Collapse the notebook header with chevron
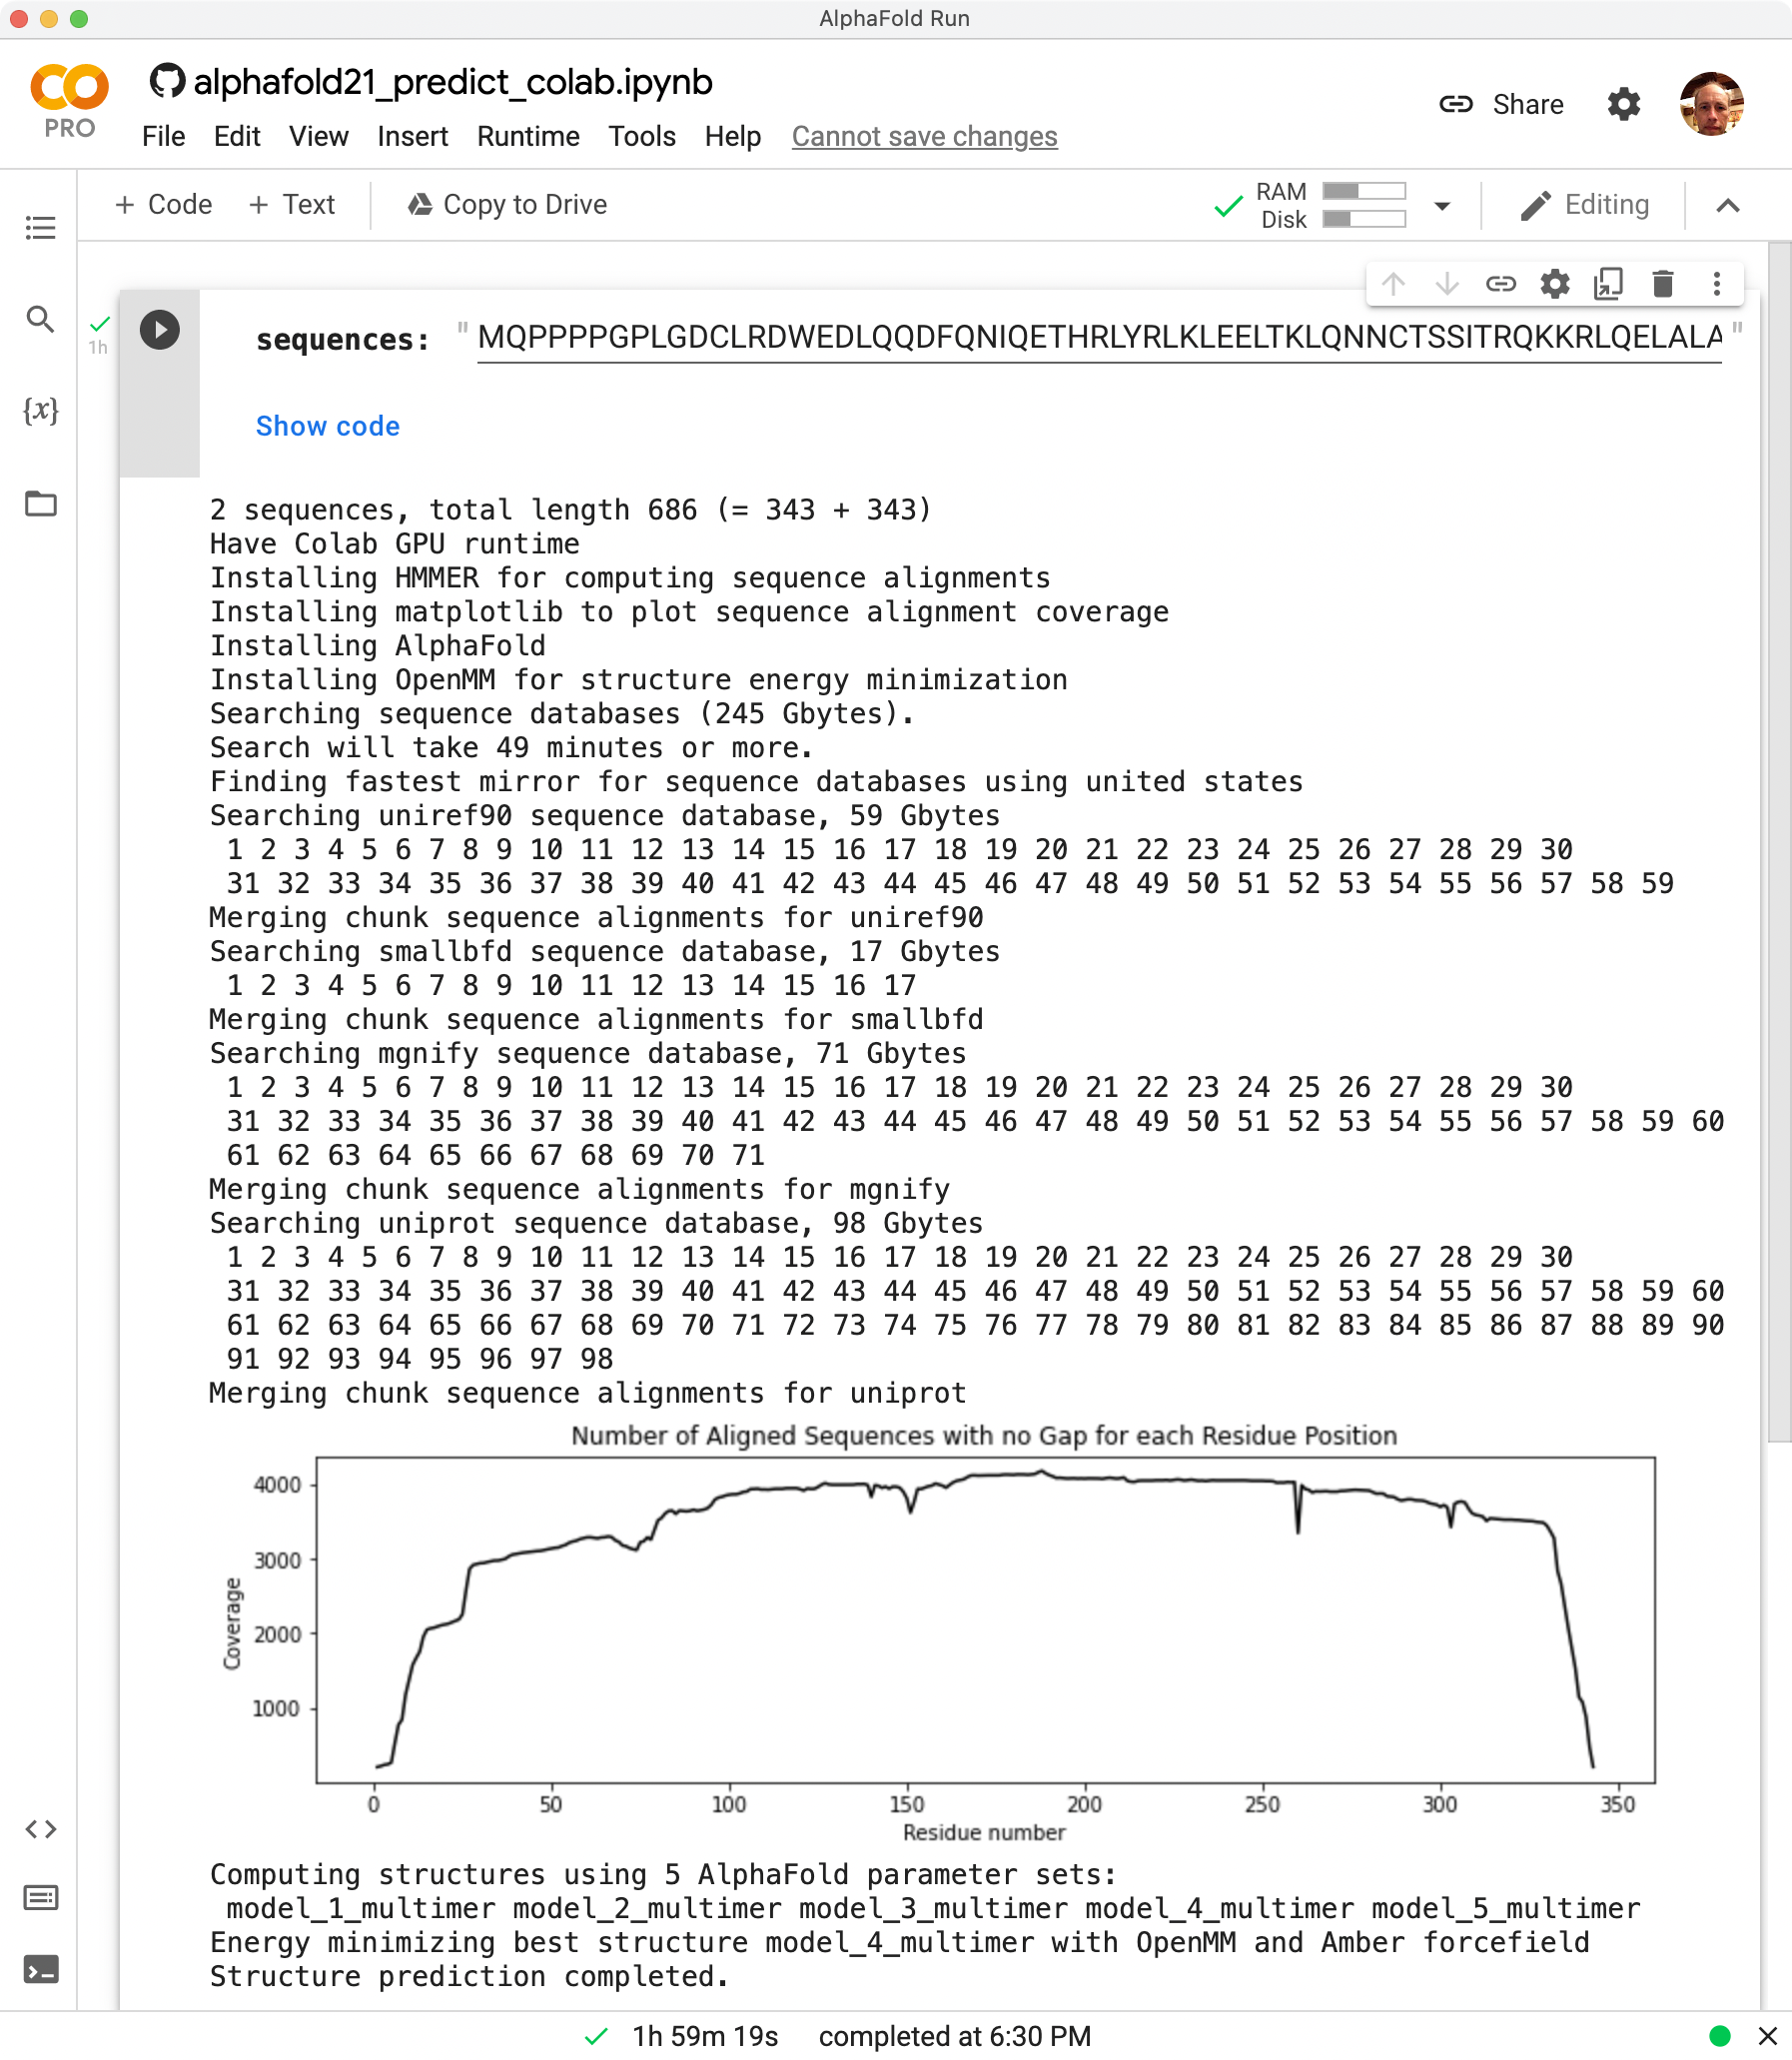The image size is (1792, 2060). click(x=1727, y=206)
